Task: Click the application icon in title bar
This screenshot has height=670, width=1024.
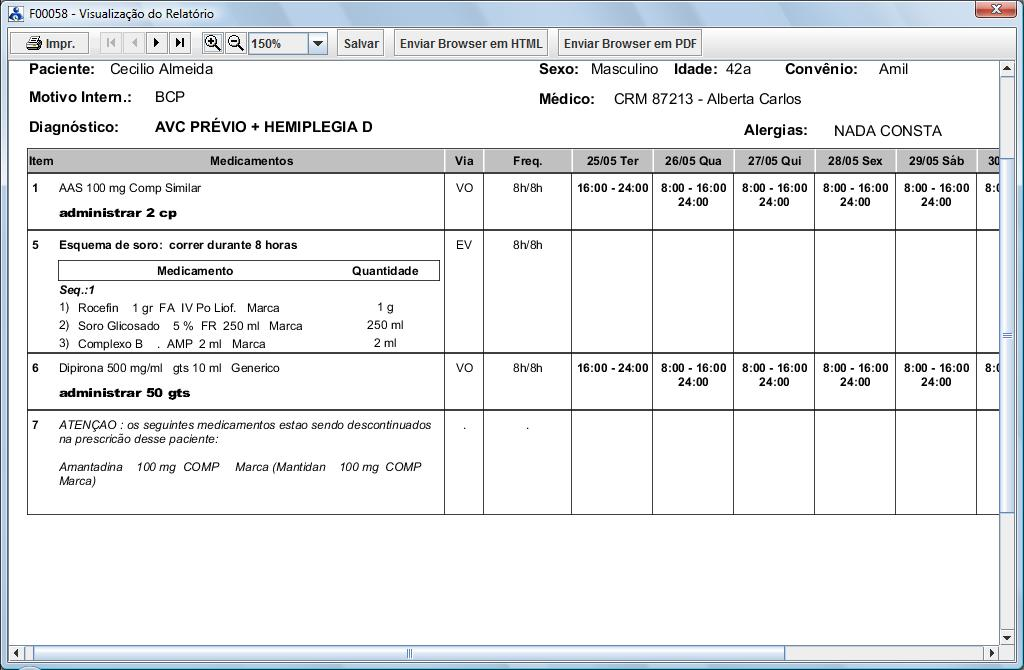Action: point(16,14)
